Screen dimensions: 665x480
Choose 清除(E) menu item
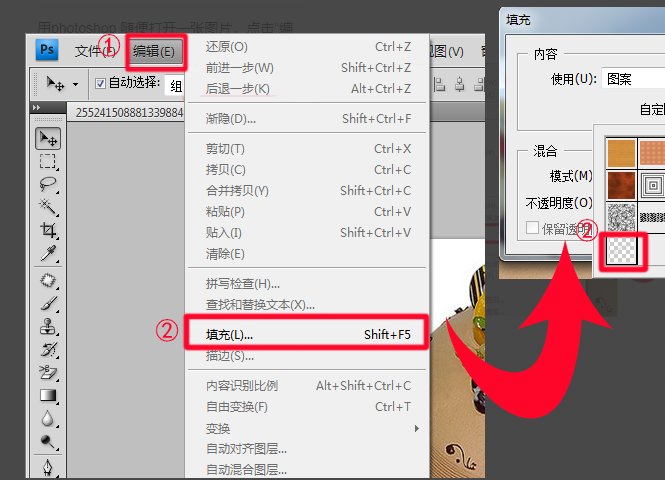point(308,254)
